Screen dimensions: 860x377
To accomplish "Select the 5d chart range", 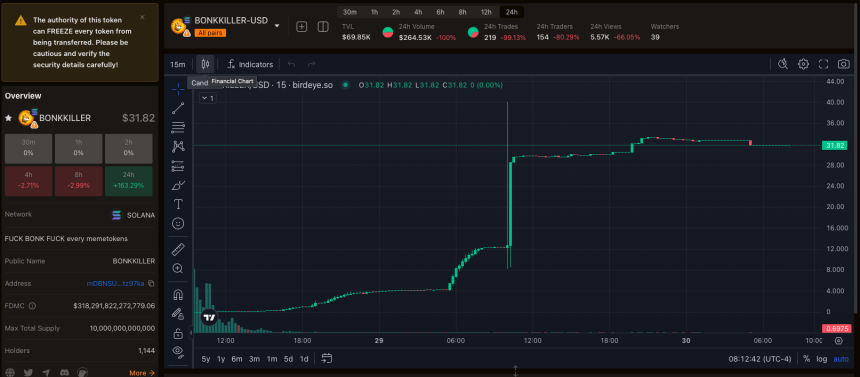I will click(288, 359).
